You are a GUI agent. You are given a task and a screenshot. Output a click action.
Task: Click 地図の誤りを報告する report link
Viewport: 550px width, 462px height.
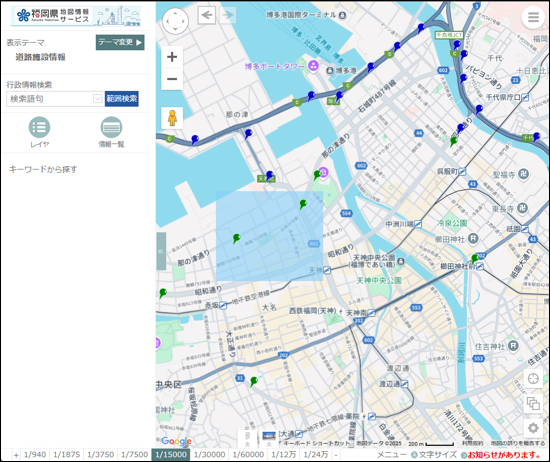click(517, 443)
